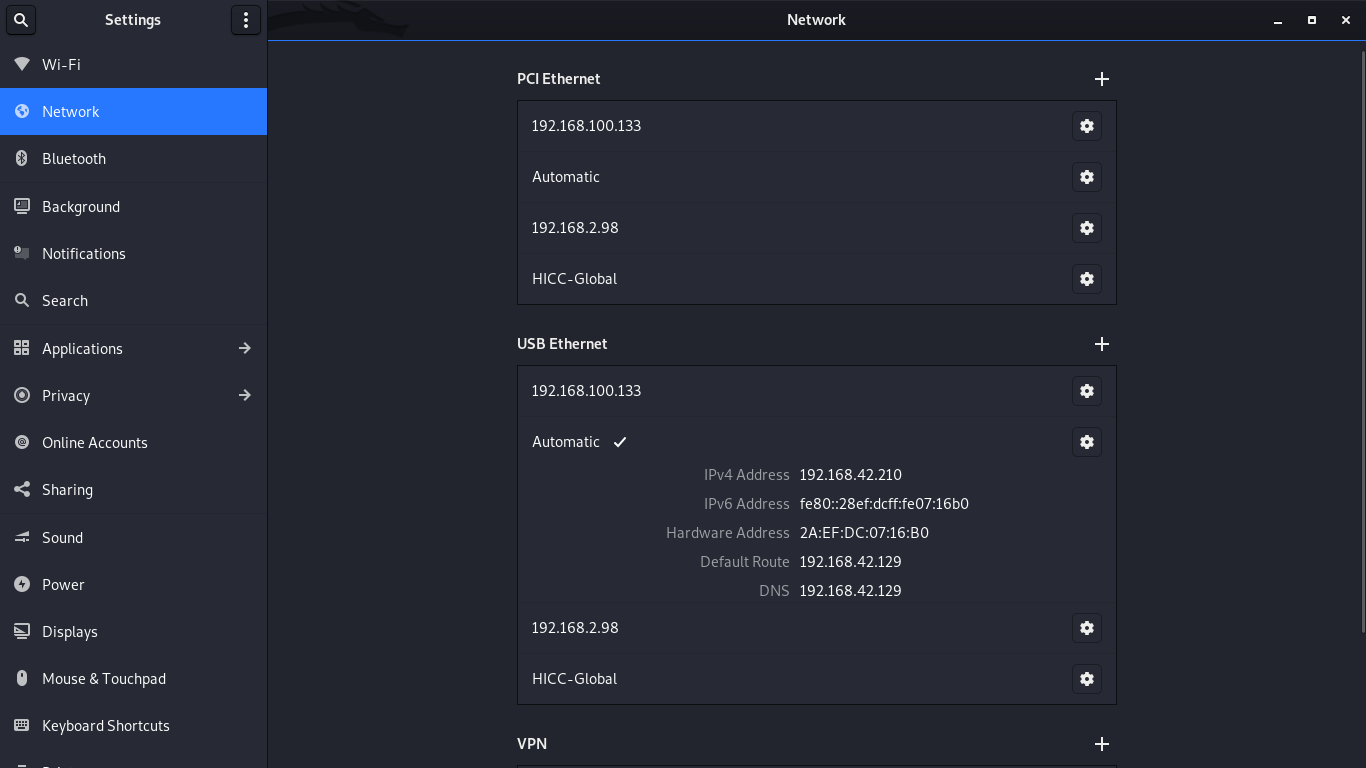
Task: Click the Wi-Fi icon in sidebar
Action: (x=22, y=64)
